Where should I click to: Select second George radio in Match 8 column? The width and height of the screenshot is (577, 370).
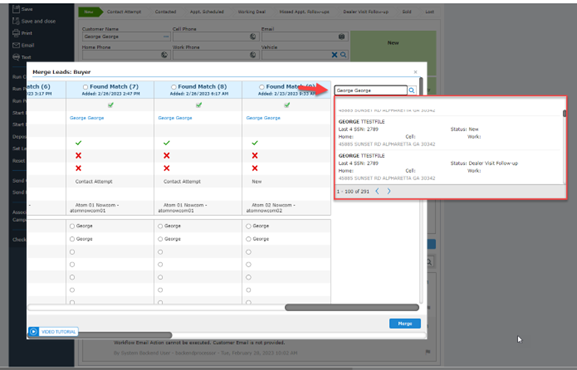coord(160,239)
